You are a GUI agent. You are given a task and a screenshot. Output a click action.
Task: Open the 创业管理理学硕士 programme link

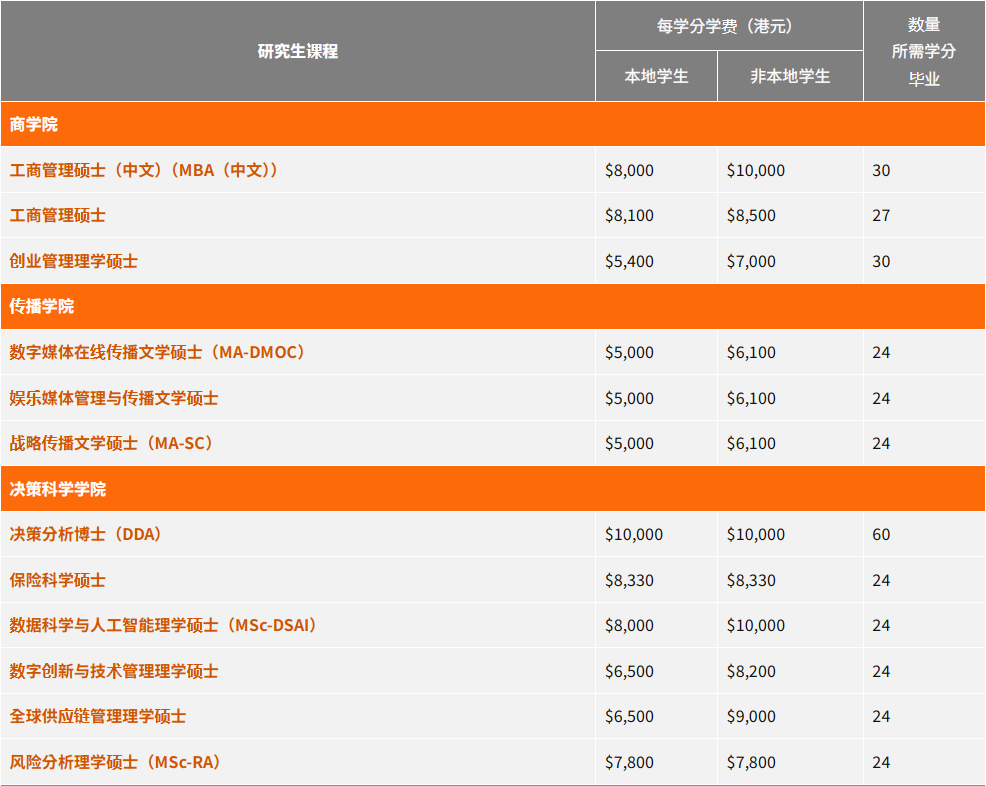click(x=74, y=261)
